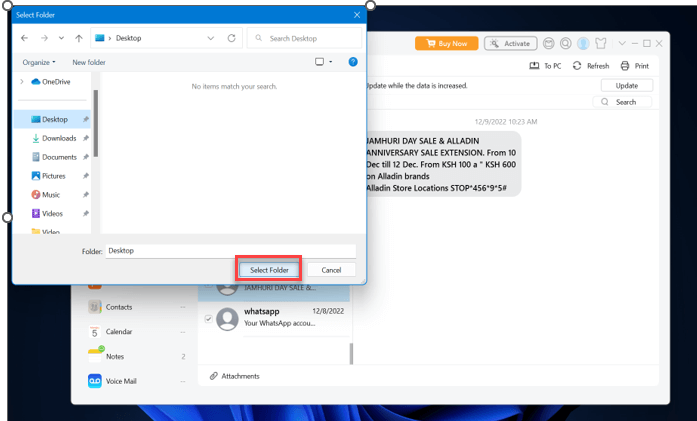Click the Voice Mail icon in sidebar
This screenshot has height=421, width=697.
(x=95, y=381)
